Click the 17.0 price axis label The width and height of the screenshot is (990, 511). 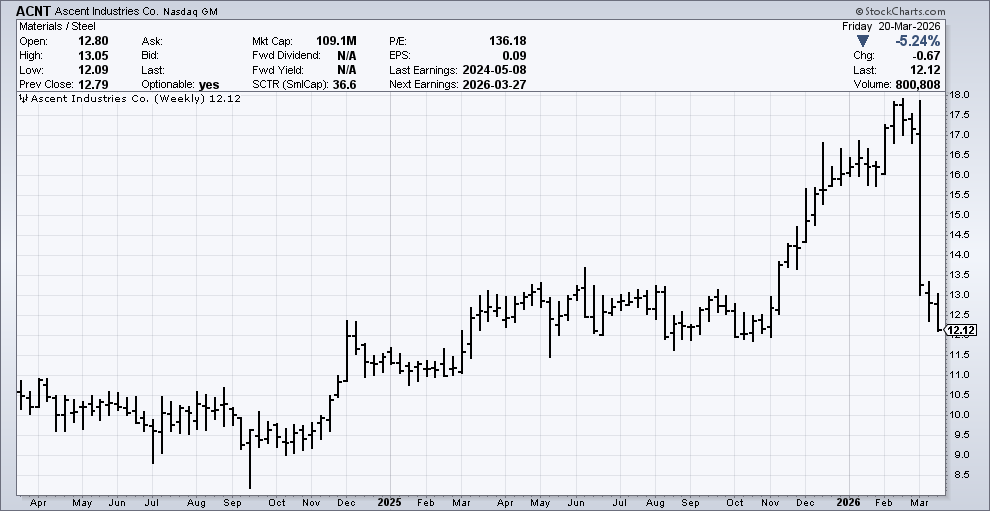pos(960,135)
